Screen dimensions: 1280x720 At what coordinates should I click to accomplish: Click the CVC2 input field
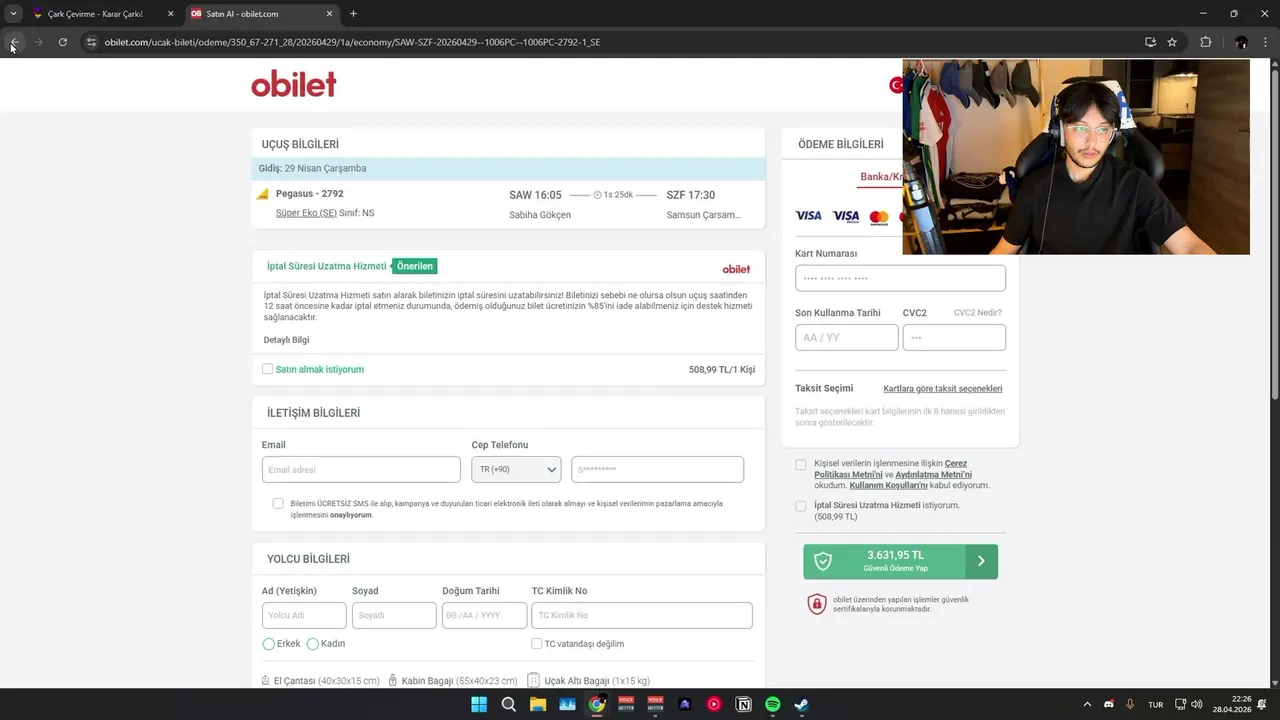click(954, 338)
